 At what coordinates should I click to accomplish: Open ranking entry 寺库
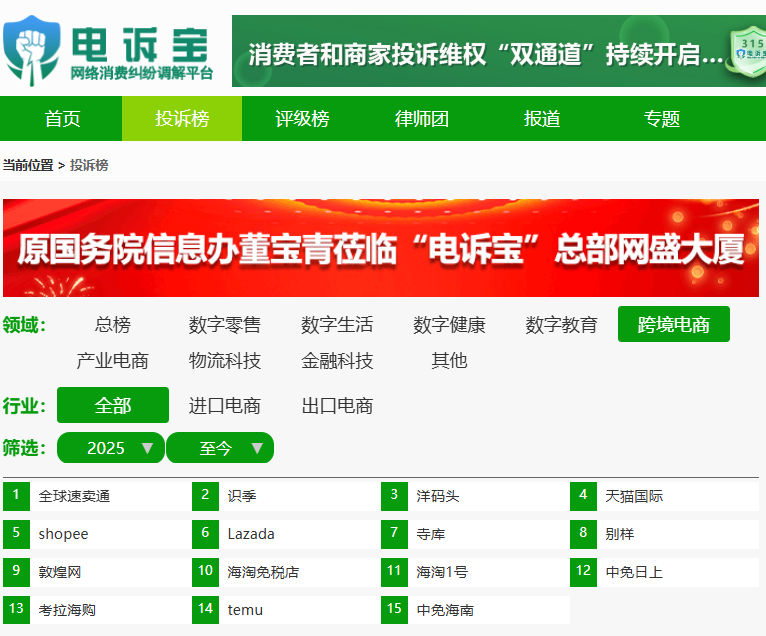(431, 534)
